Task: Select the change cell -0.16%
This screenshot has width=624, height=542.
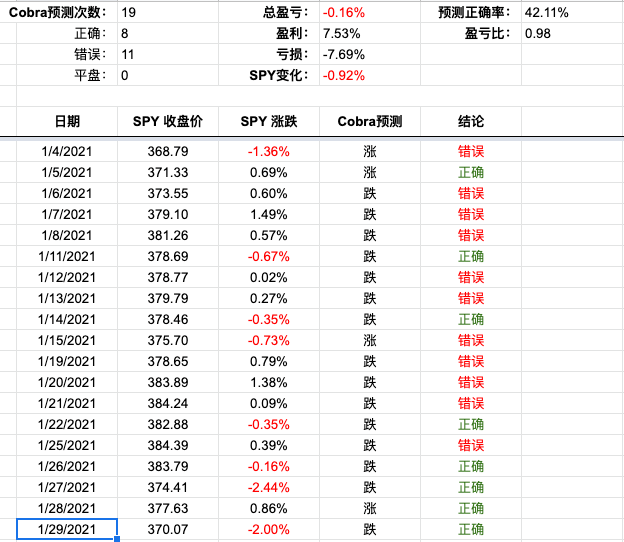Action: (269, 466)
